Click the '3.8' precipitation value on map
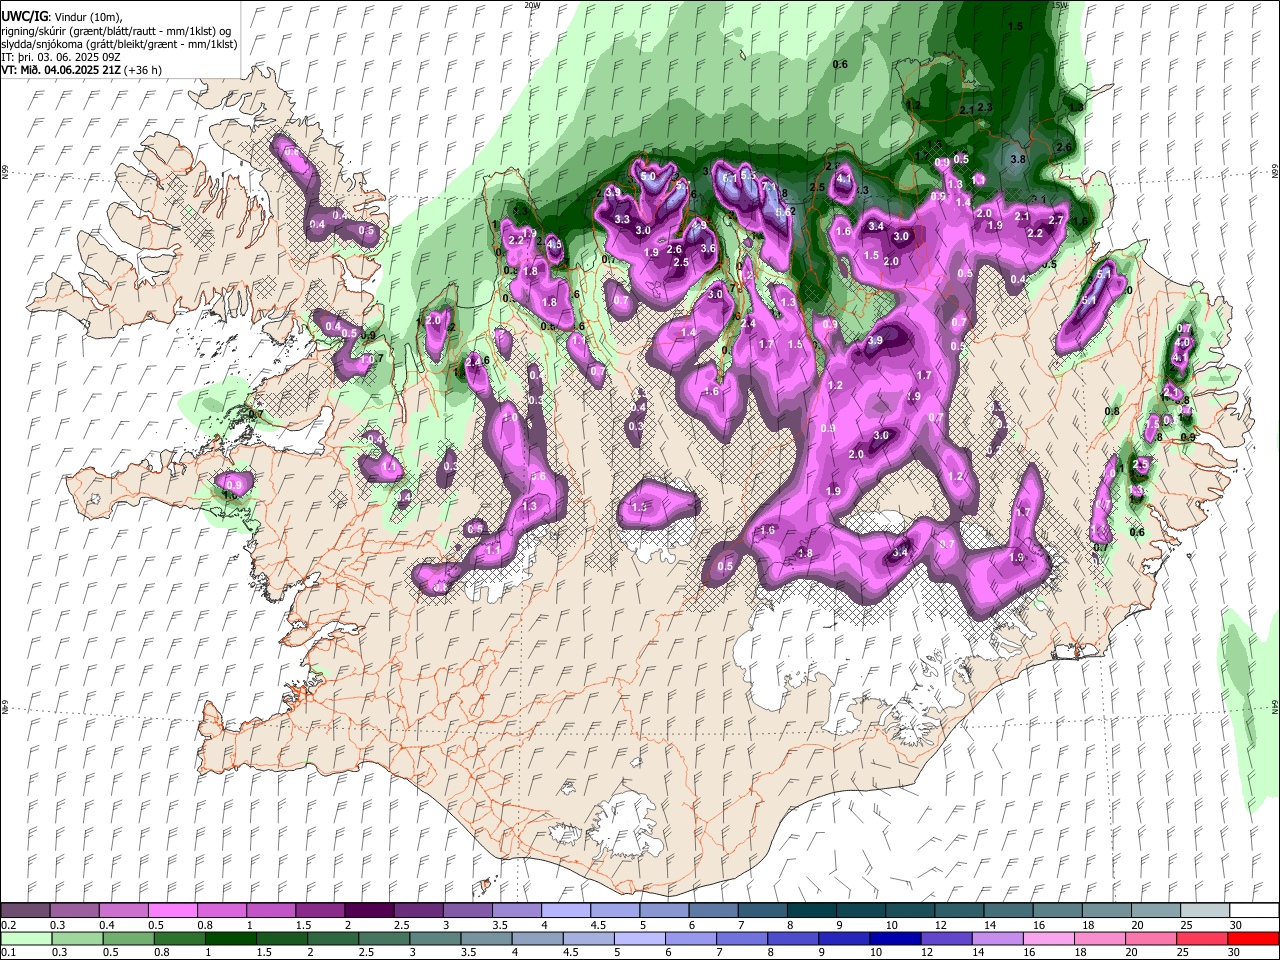 tap(1019, 159)
